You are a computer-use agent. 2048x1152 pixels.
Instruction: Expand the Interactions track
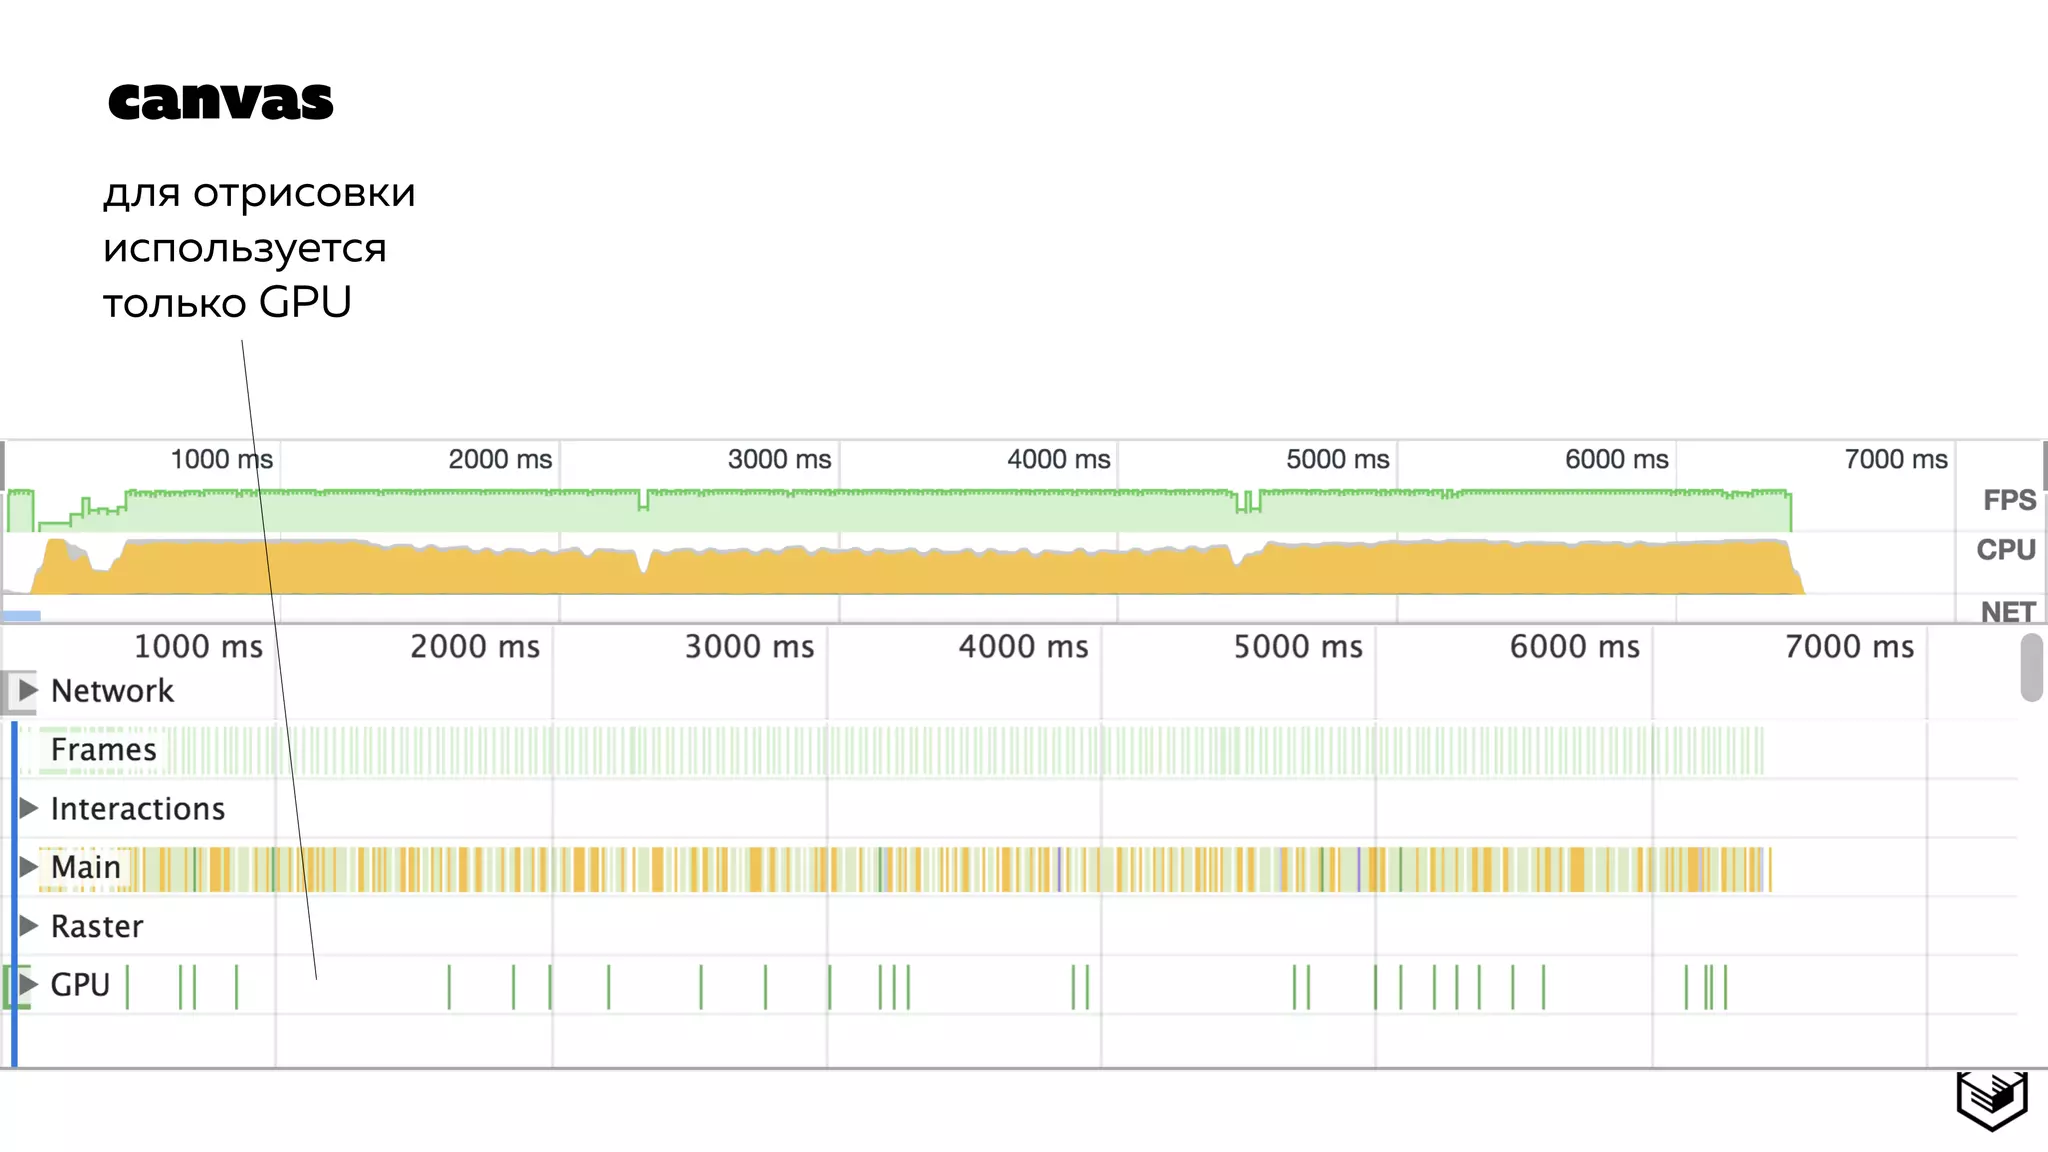click(28, 808)
